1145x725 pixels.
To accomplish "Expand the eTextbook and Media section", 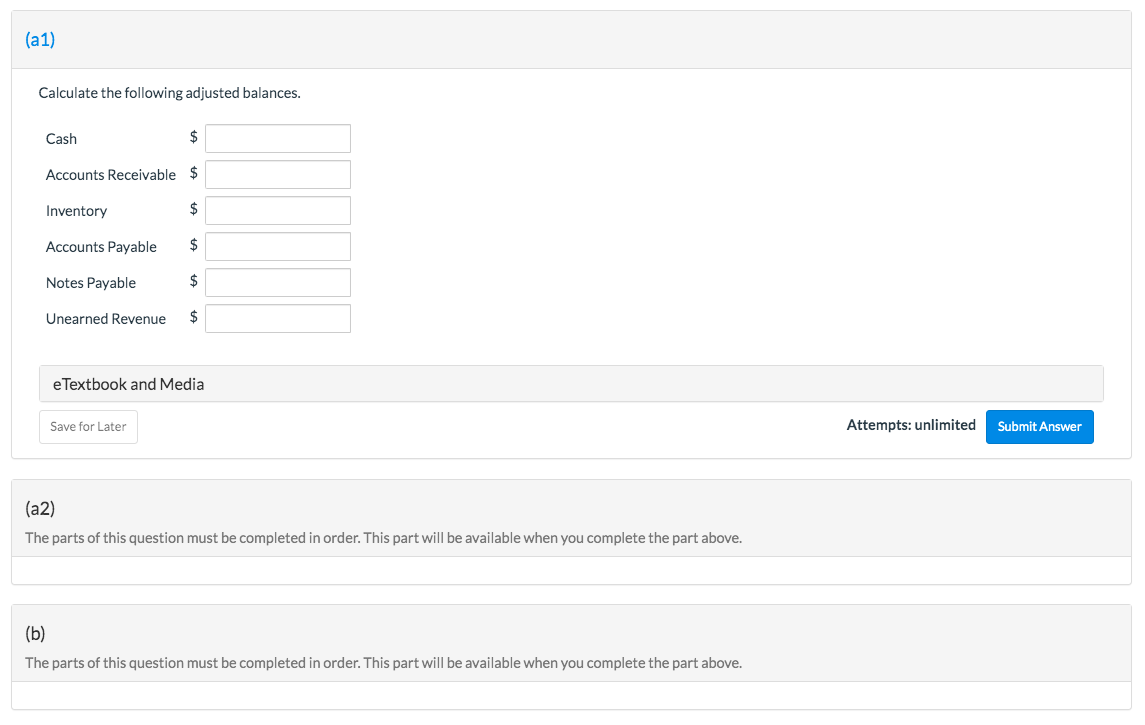I will point(571,384).
